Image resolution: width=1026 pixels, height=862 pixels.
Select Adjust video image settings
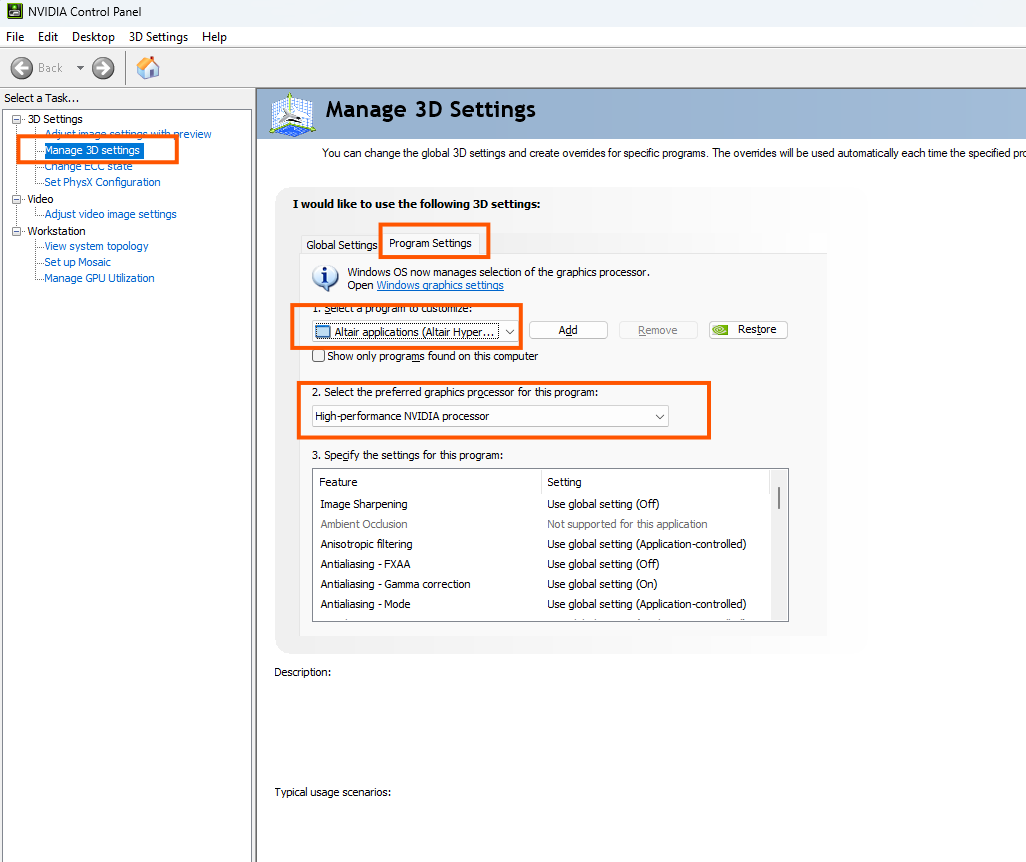coord(110,214)
